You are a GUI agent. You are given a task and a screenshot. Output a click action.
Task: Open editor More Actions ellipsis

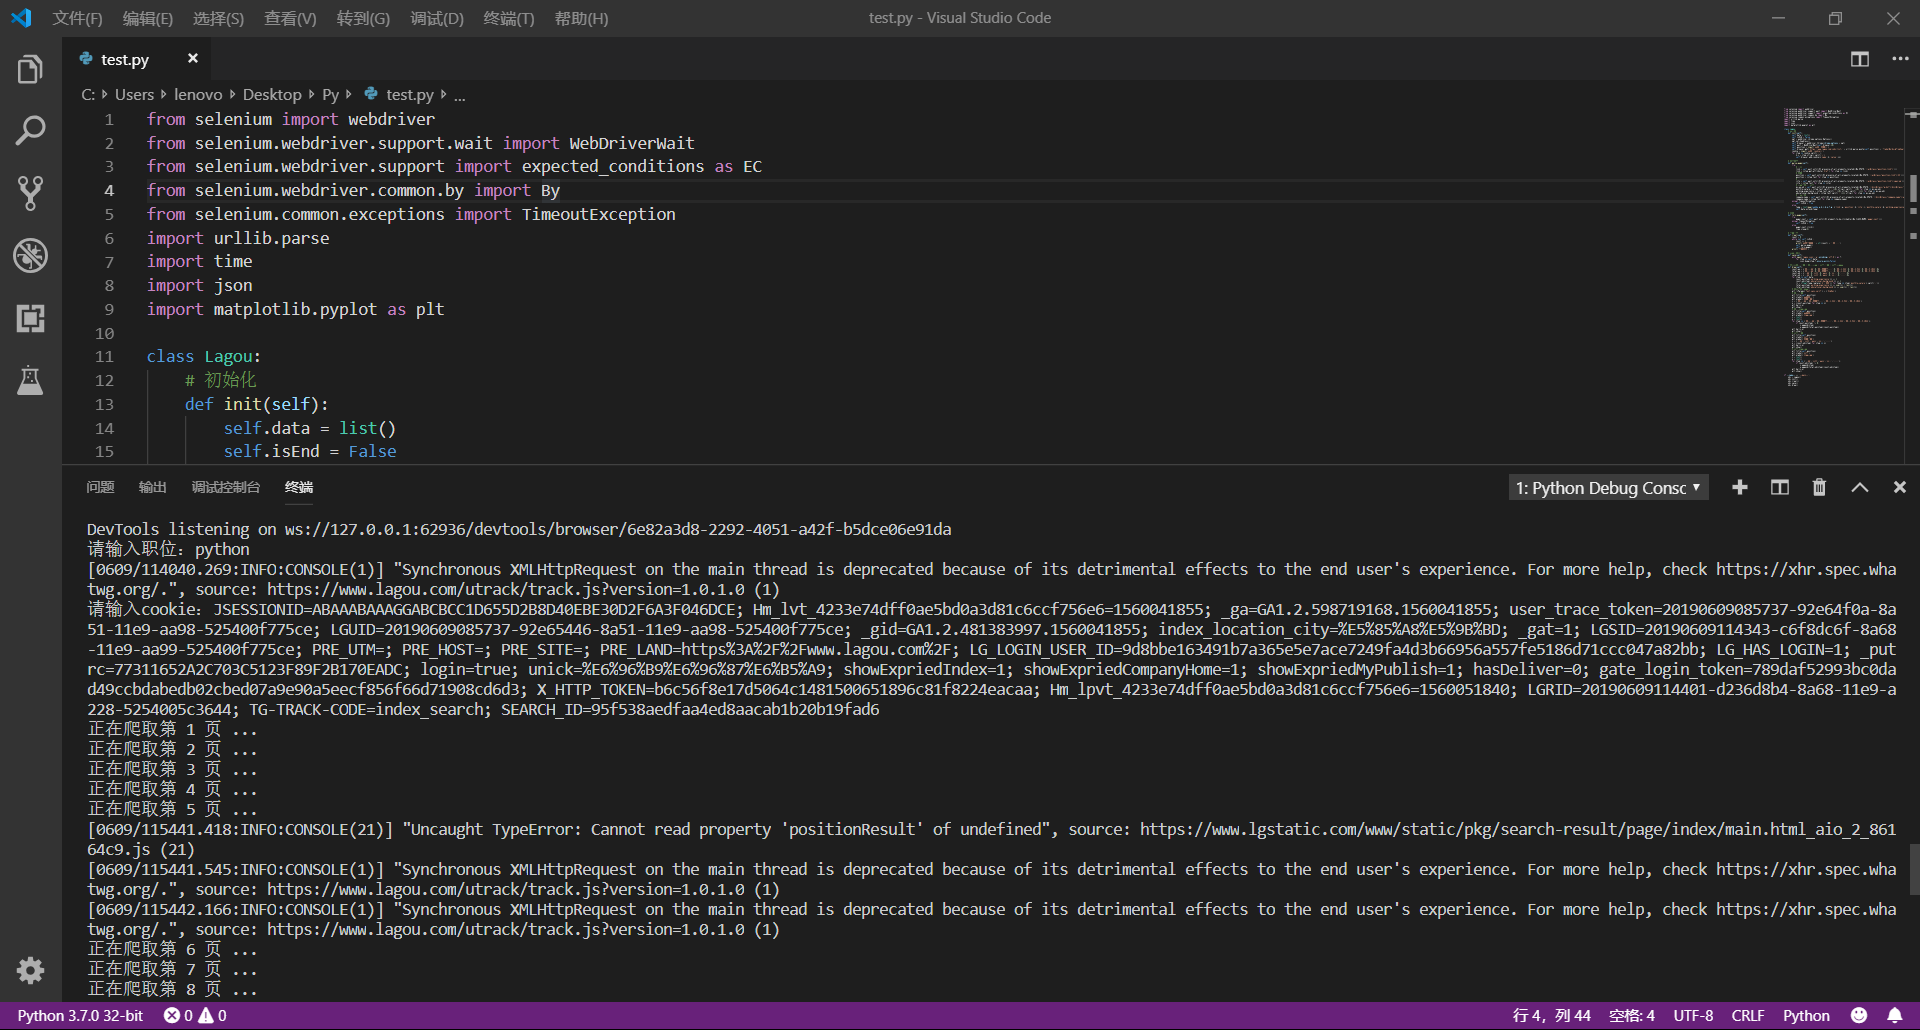click(1900, 59)
